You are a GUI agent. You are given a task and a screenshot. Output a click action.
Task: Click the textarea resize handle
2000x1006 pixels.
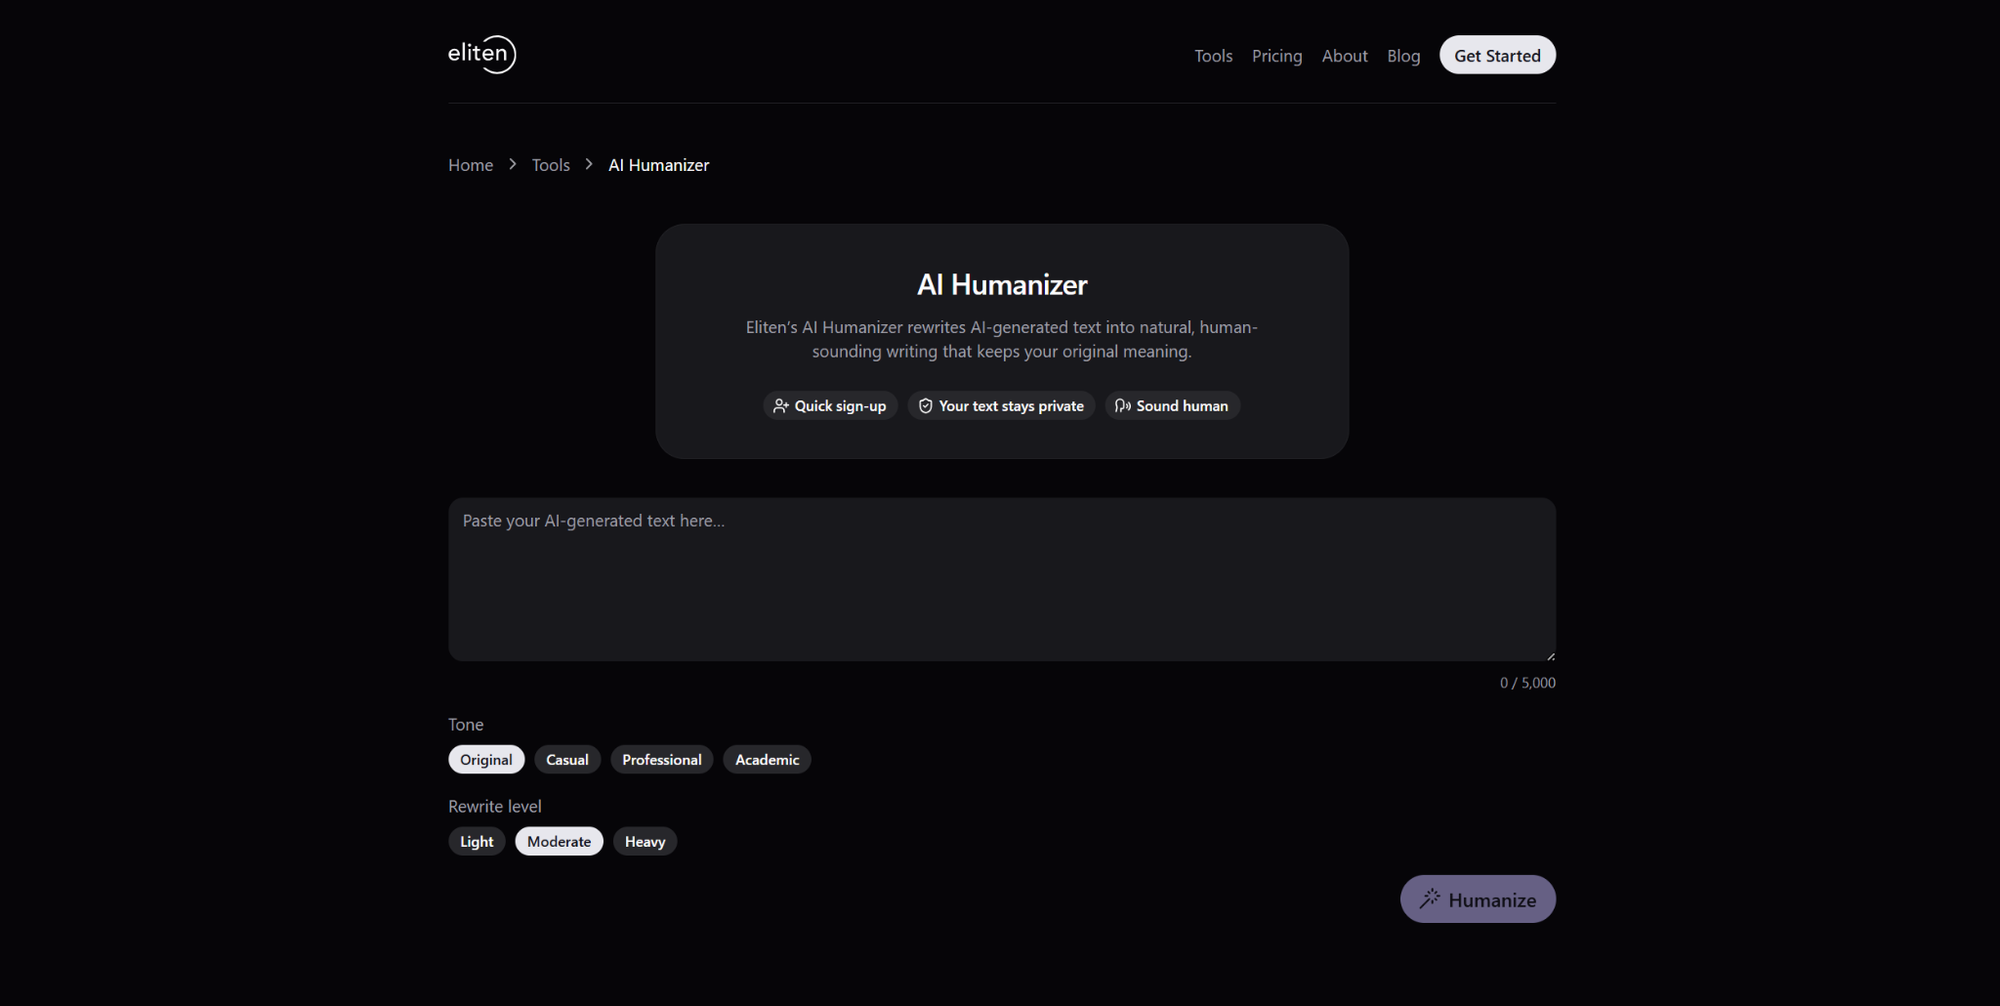coord(1550,656)
